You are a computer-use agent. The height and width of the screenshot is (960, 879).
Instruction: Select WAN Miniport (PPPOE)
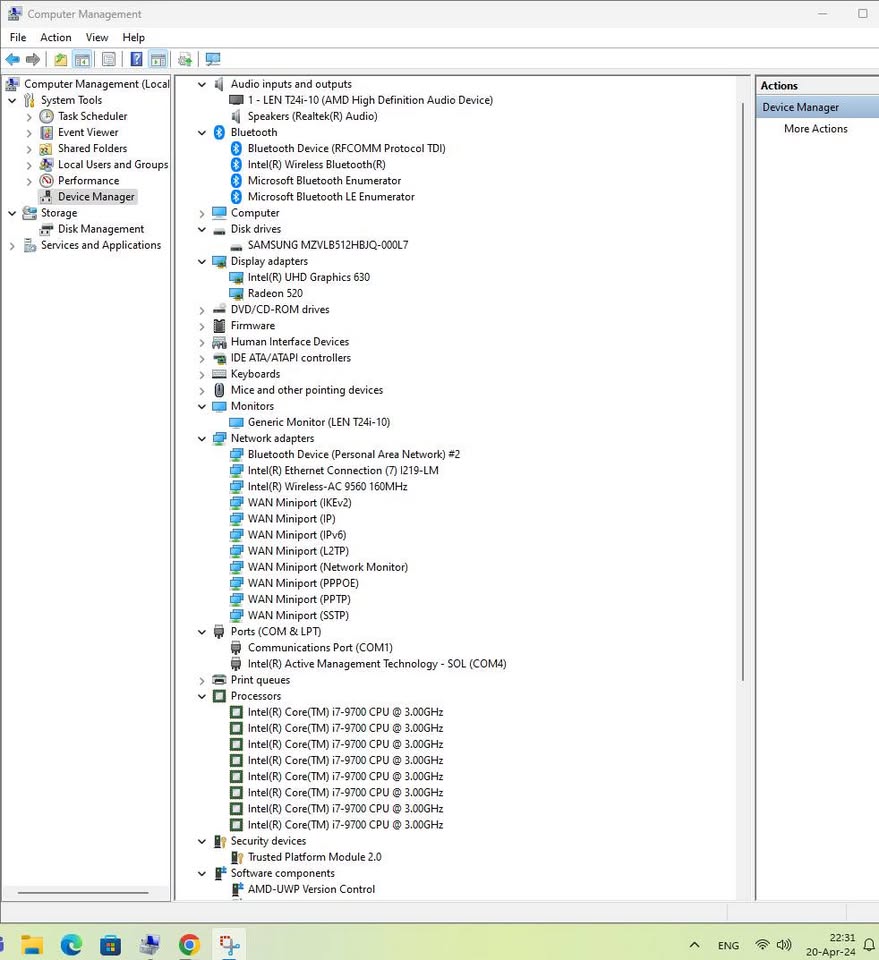303,583
